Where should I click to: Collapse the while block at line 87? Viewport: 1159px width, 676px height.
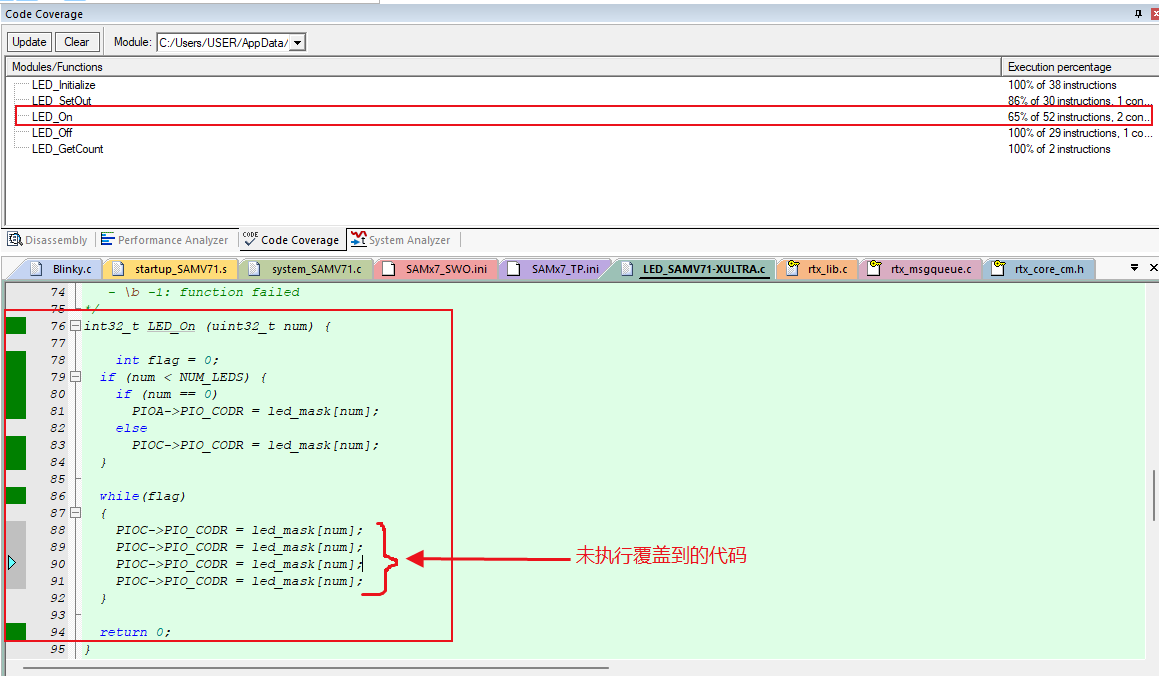click(x=75, y=513)
